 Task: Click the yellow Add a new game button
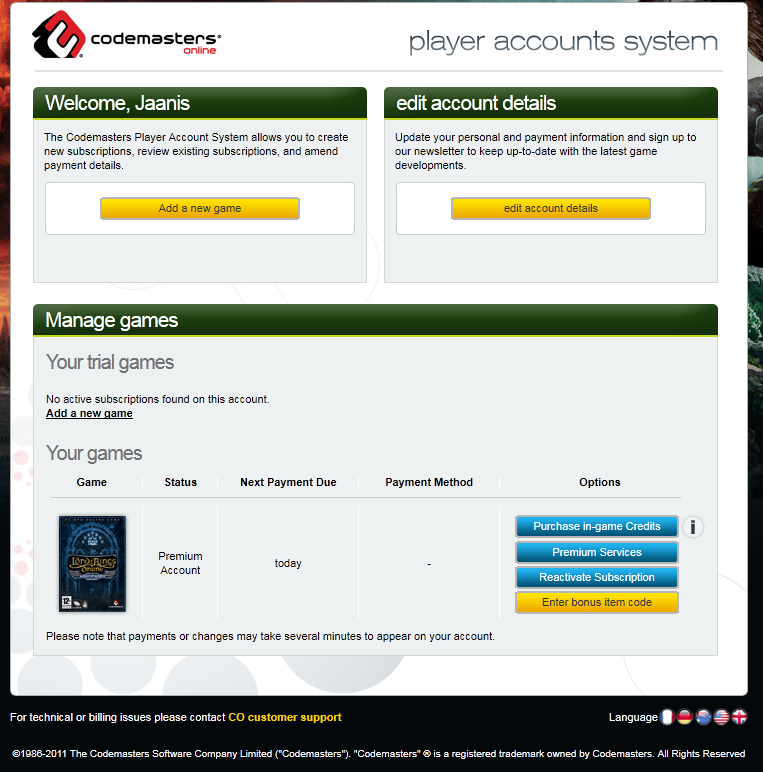pyautogui.click(x=200, y=208)
